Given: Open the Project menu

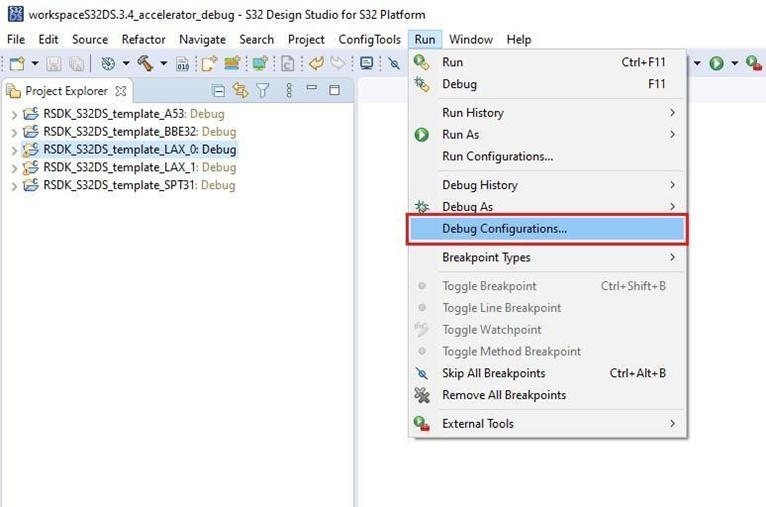Looking at the screenshot, I should tap(306, 40).
